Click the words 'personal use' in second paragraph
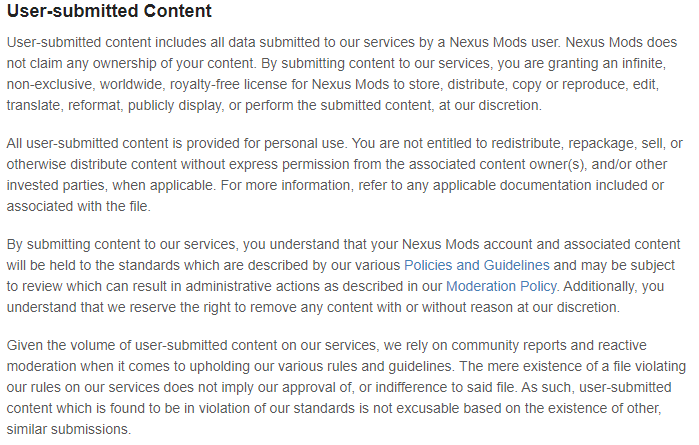 tap(304, 143)
